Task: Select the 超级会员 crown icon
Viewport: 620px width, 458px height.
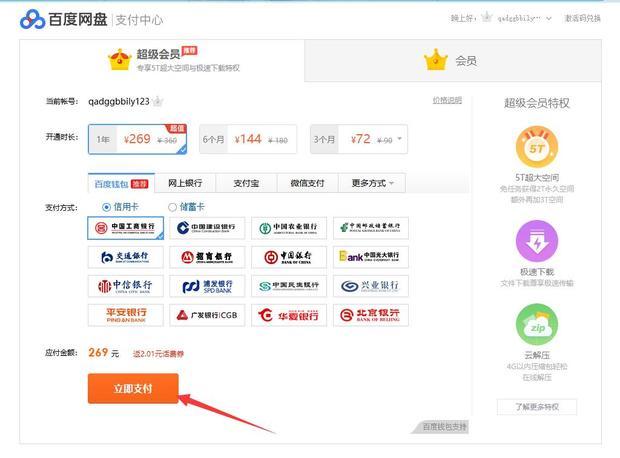Action: pyautogui.click(x=119, y=60)
